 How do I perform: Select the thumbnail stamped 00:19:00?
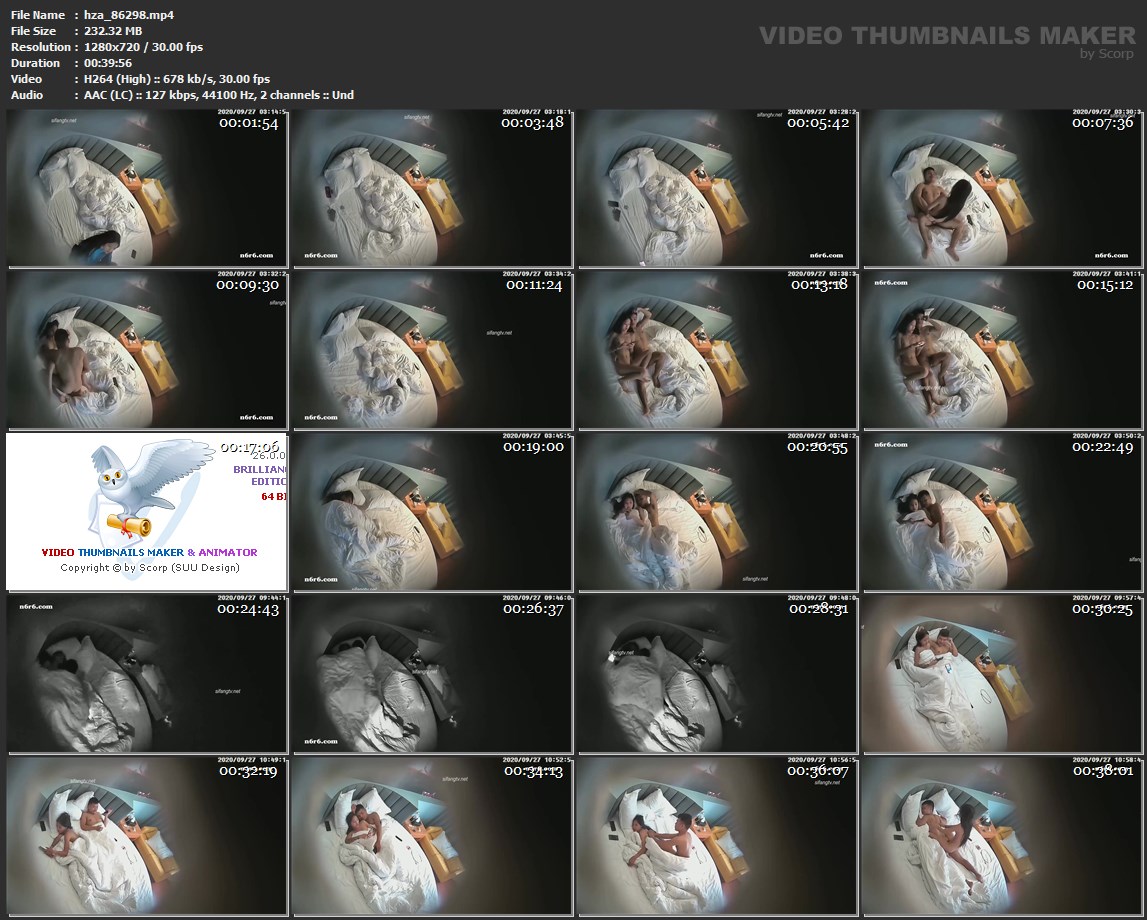point(432,512)
